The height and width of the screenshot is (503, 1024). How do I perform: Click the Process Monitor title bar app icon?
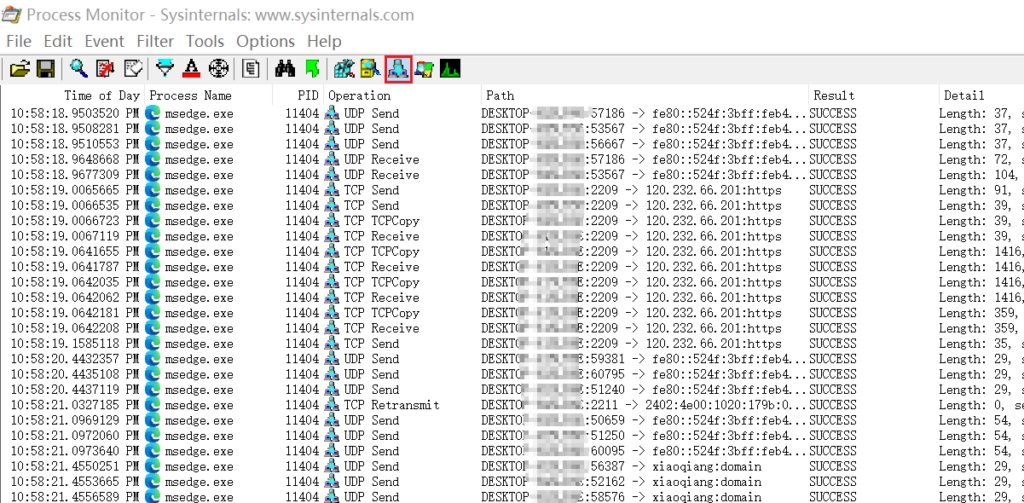pos(12,14)
